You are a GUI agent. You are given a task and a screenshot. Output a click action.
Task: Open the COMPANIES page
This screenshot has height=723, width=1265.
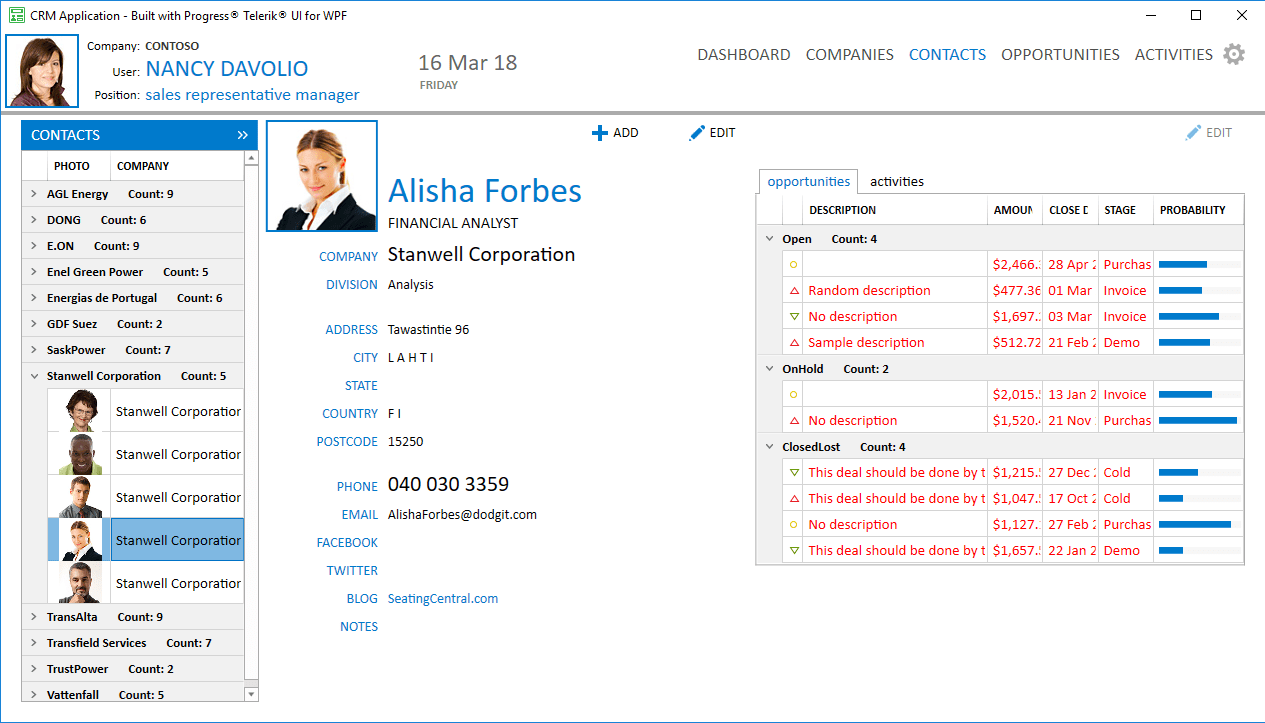(x=850, y=55)
